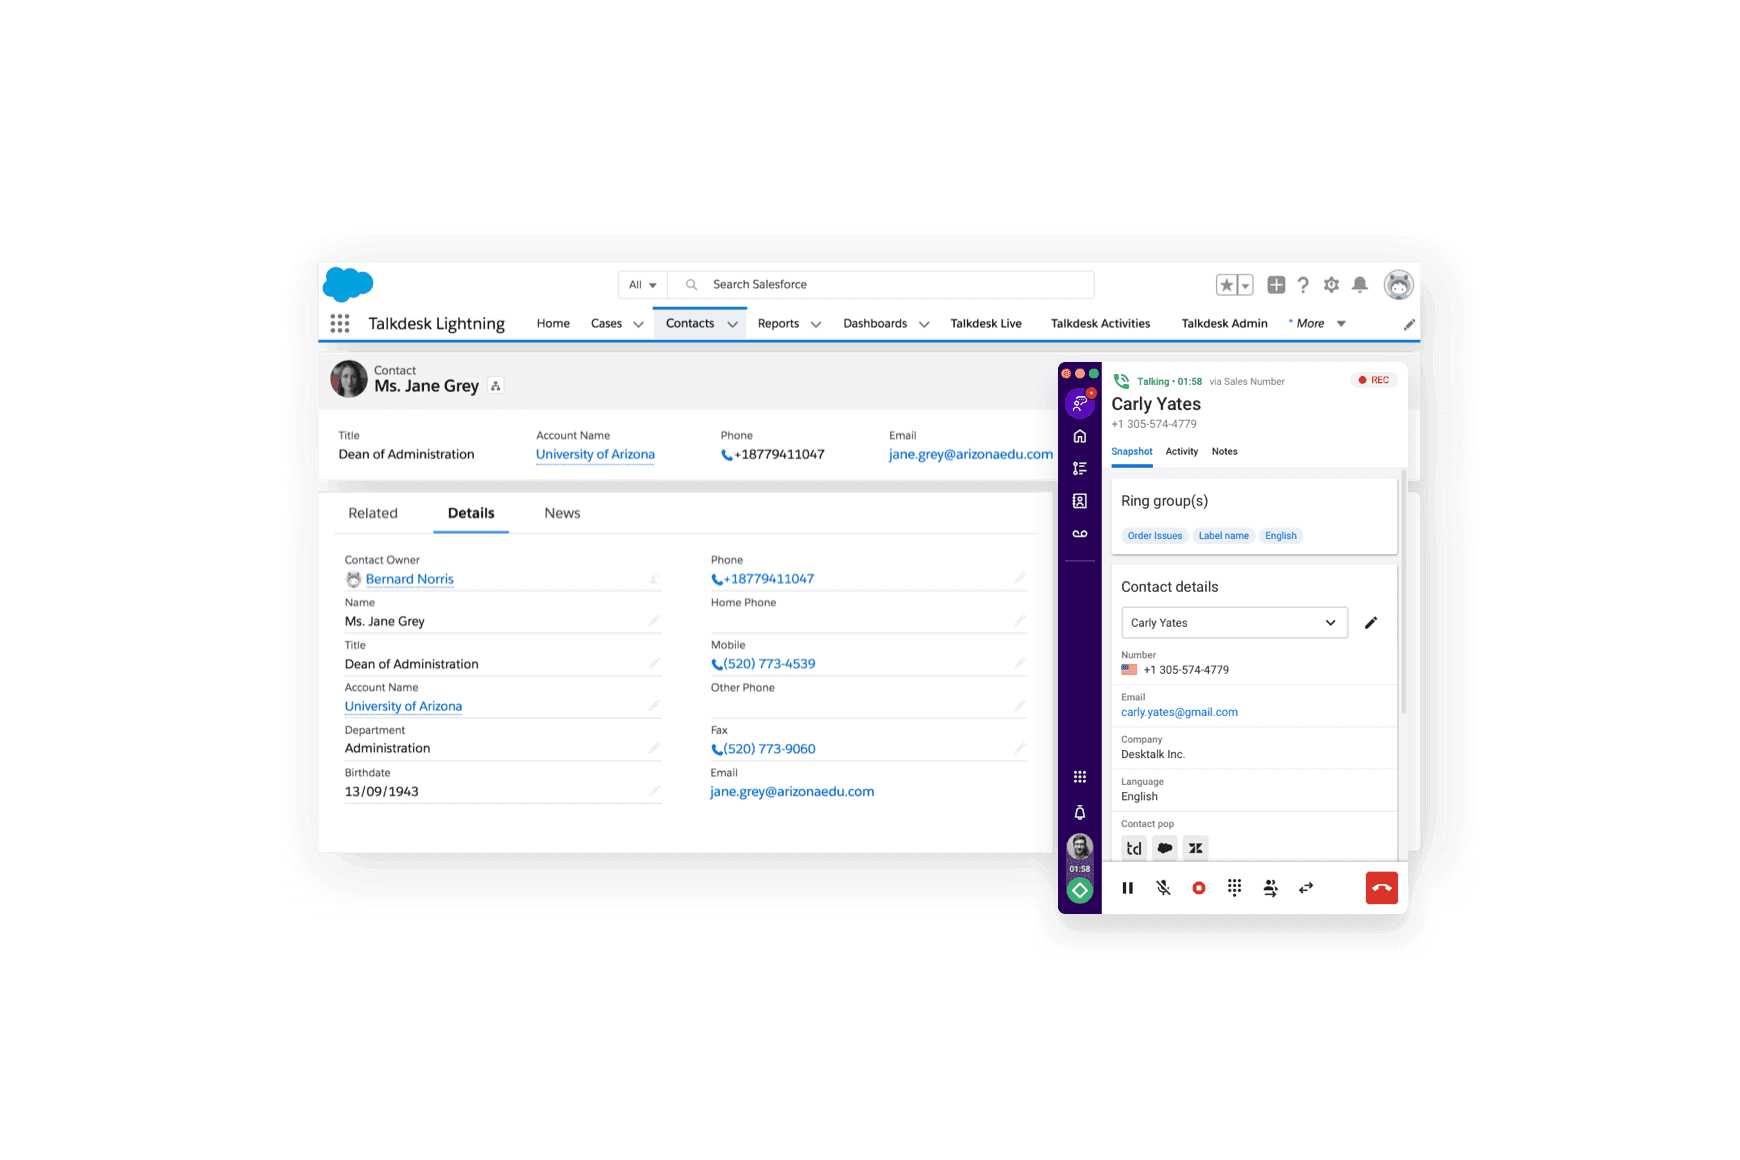Screen dimensions: 1740x1160
Task: Expand the Contacts tab dropdown chevron
Action: click(732, 324)
